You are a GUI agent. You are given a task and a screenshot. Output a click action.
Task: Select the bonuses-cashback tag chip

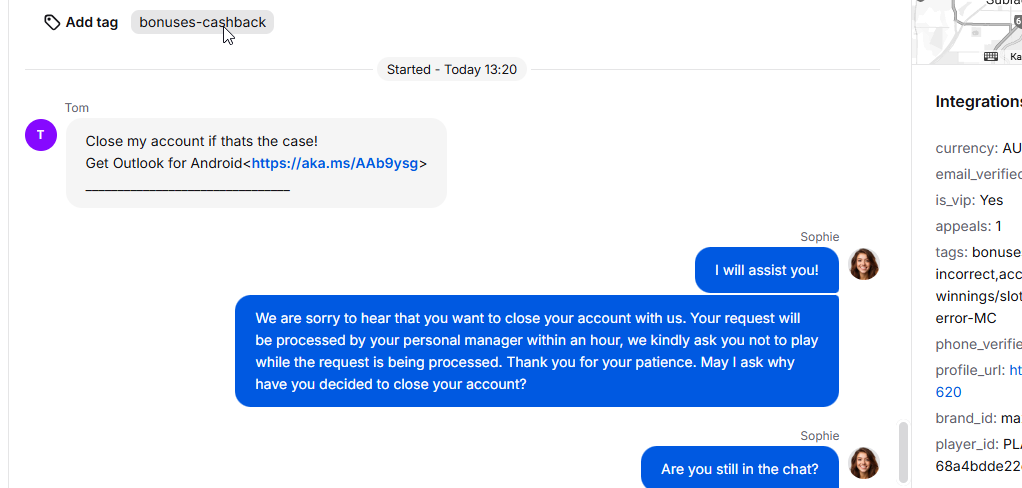tap(203, 22)
